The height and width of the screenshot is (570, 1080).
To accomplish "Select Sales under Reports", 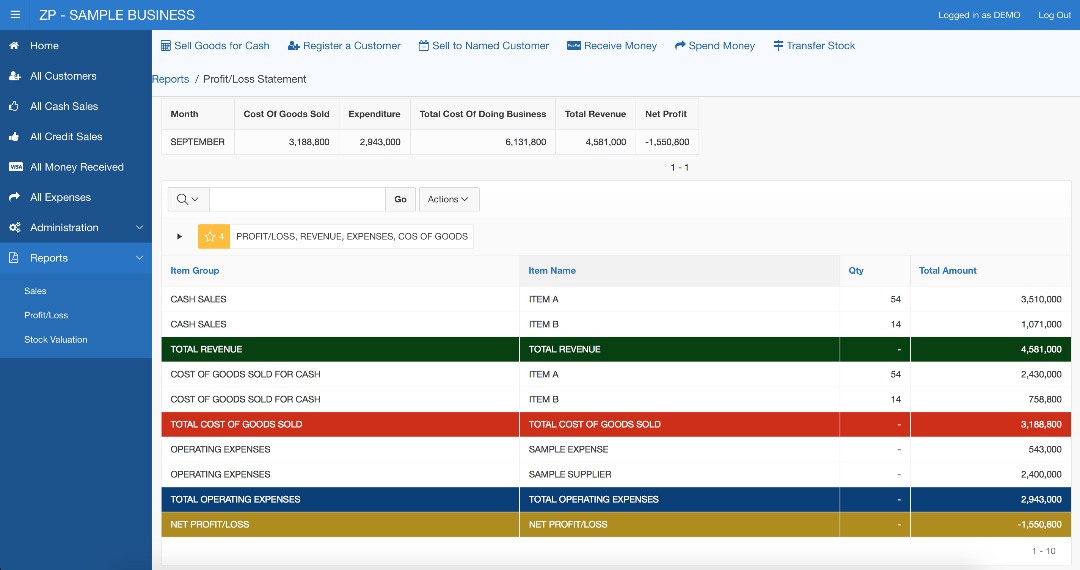I will (x=36, y=291).
